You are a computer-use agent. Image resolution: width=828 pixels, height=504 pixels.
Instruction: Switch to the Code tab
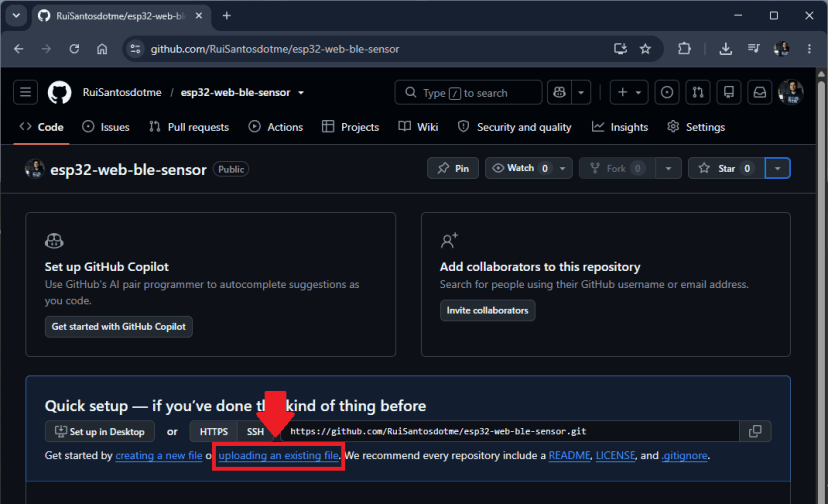[42, 127]
